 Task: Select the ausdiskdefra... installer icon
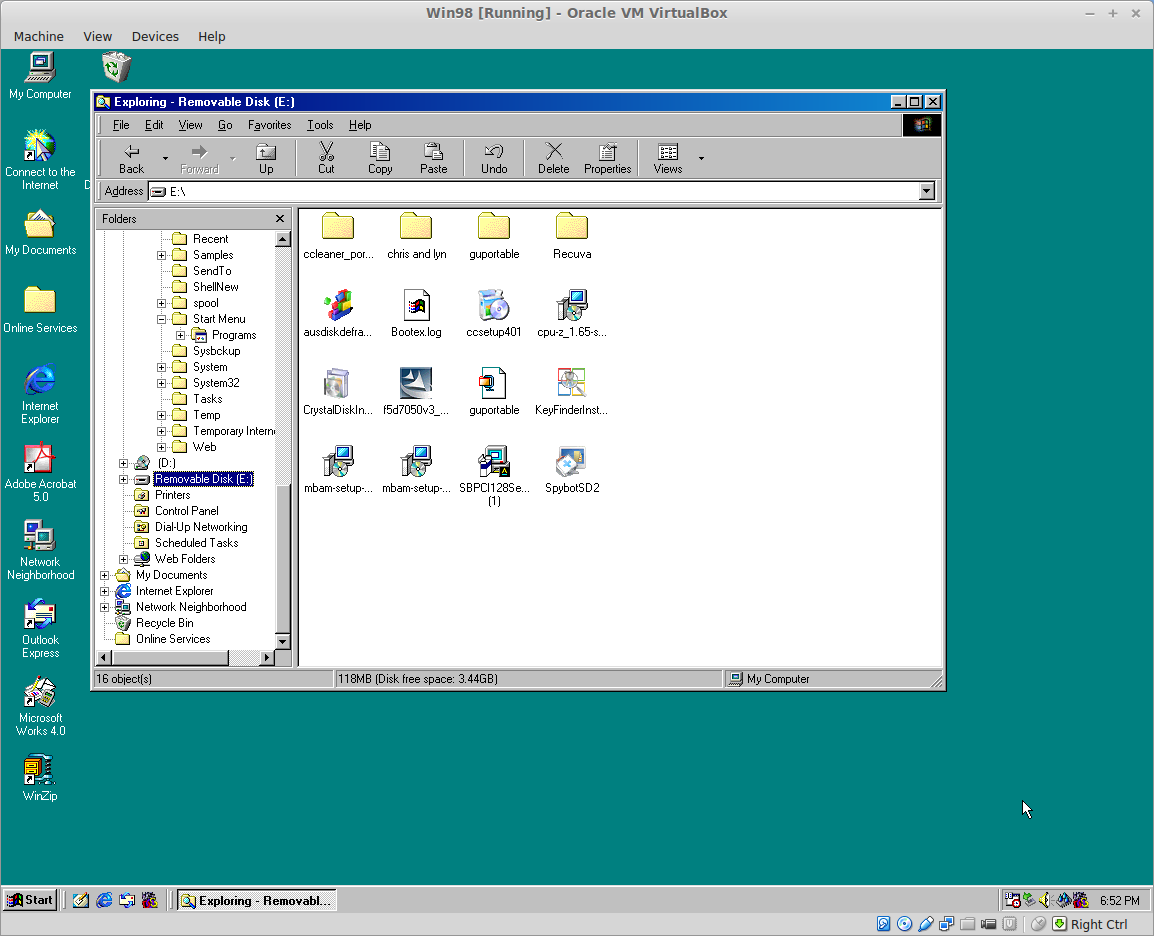coord(338,314)
